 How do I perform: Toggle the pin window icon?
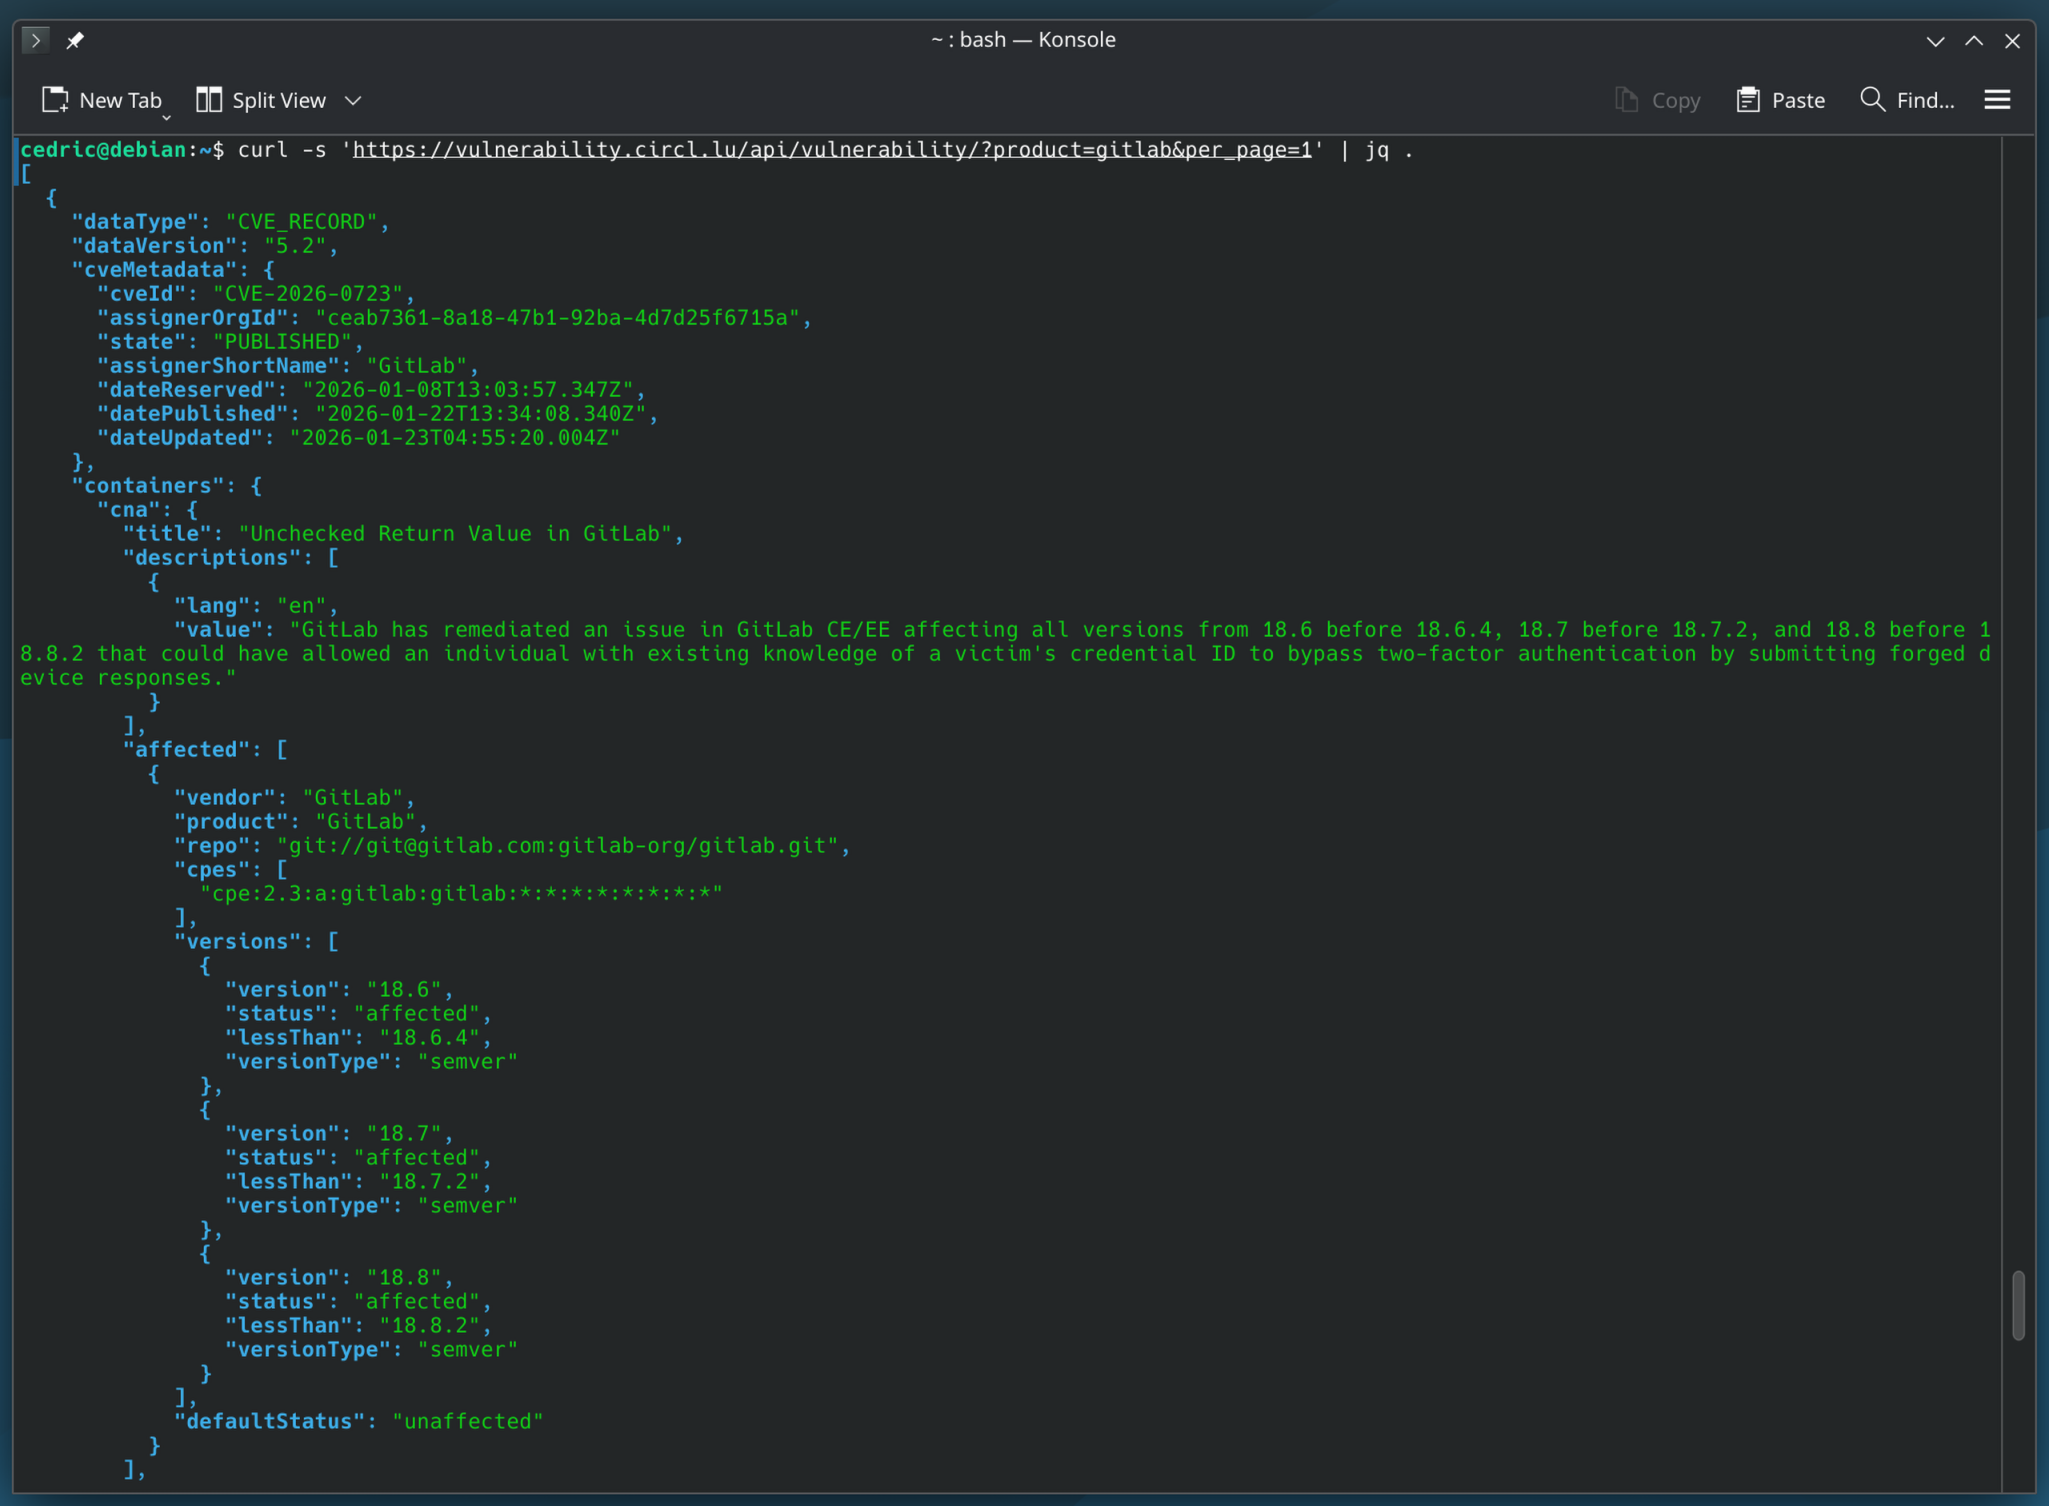(x=75, y=40)
